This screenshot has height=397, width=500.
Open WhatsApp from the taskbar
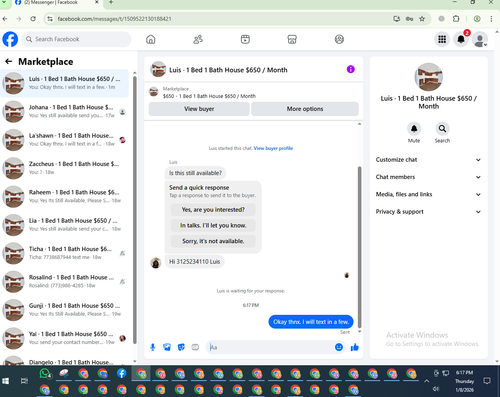click(x=45, y=373)
